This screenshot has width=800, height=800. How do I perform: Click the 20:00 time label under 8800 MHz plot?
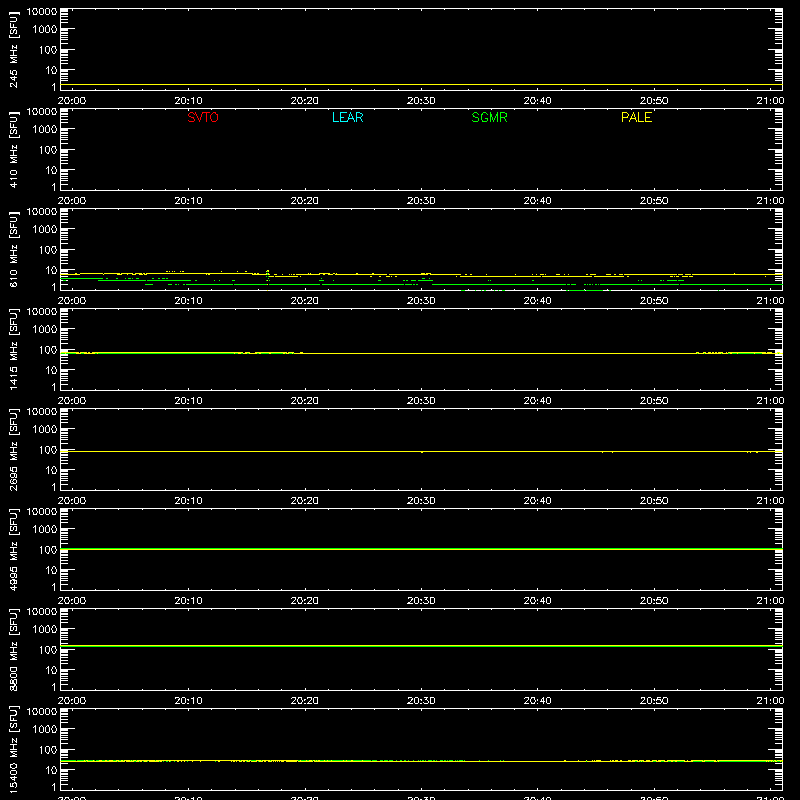[x=72, y=701]
